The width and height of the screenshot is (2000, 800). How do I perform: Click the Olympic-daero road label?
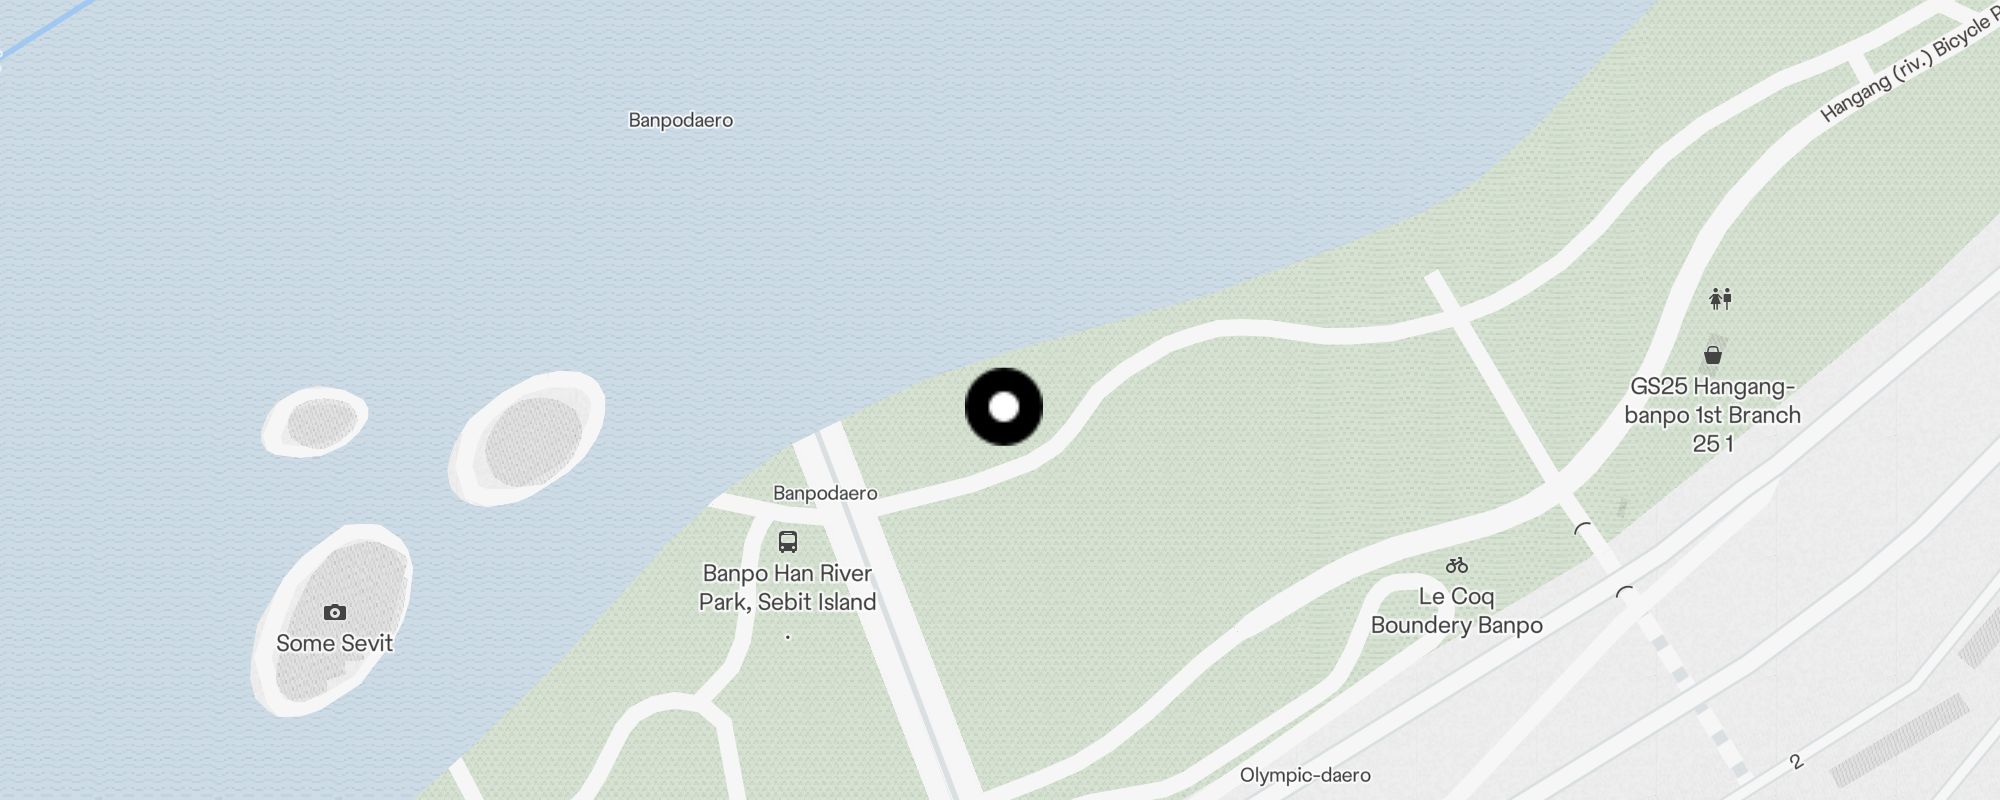click(1305, 775)
